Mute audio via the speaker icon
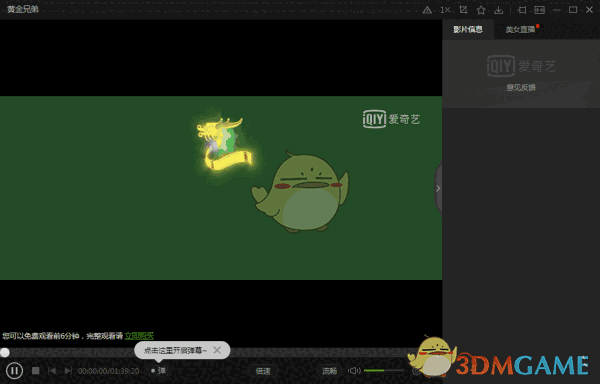This screenshot has width=600, height=384. click(x=354, y=371)
